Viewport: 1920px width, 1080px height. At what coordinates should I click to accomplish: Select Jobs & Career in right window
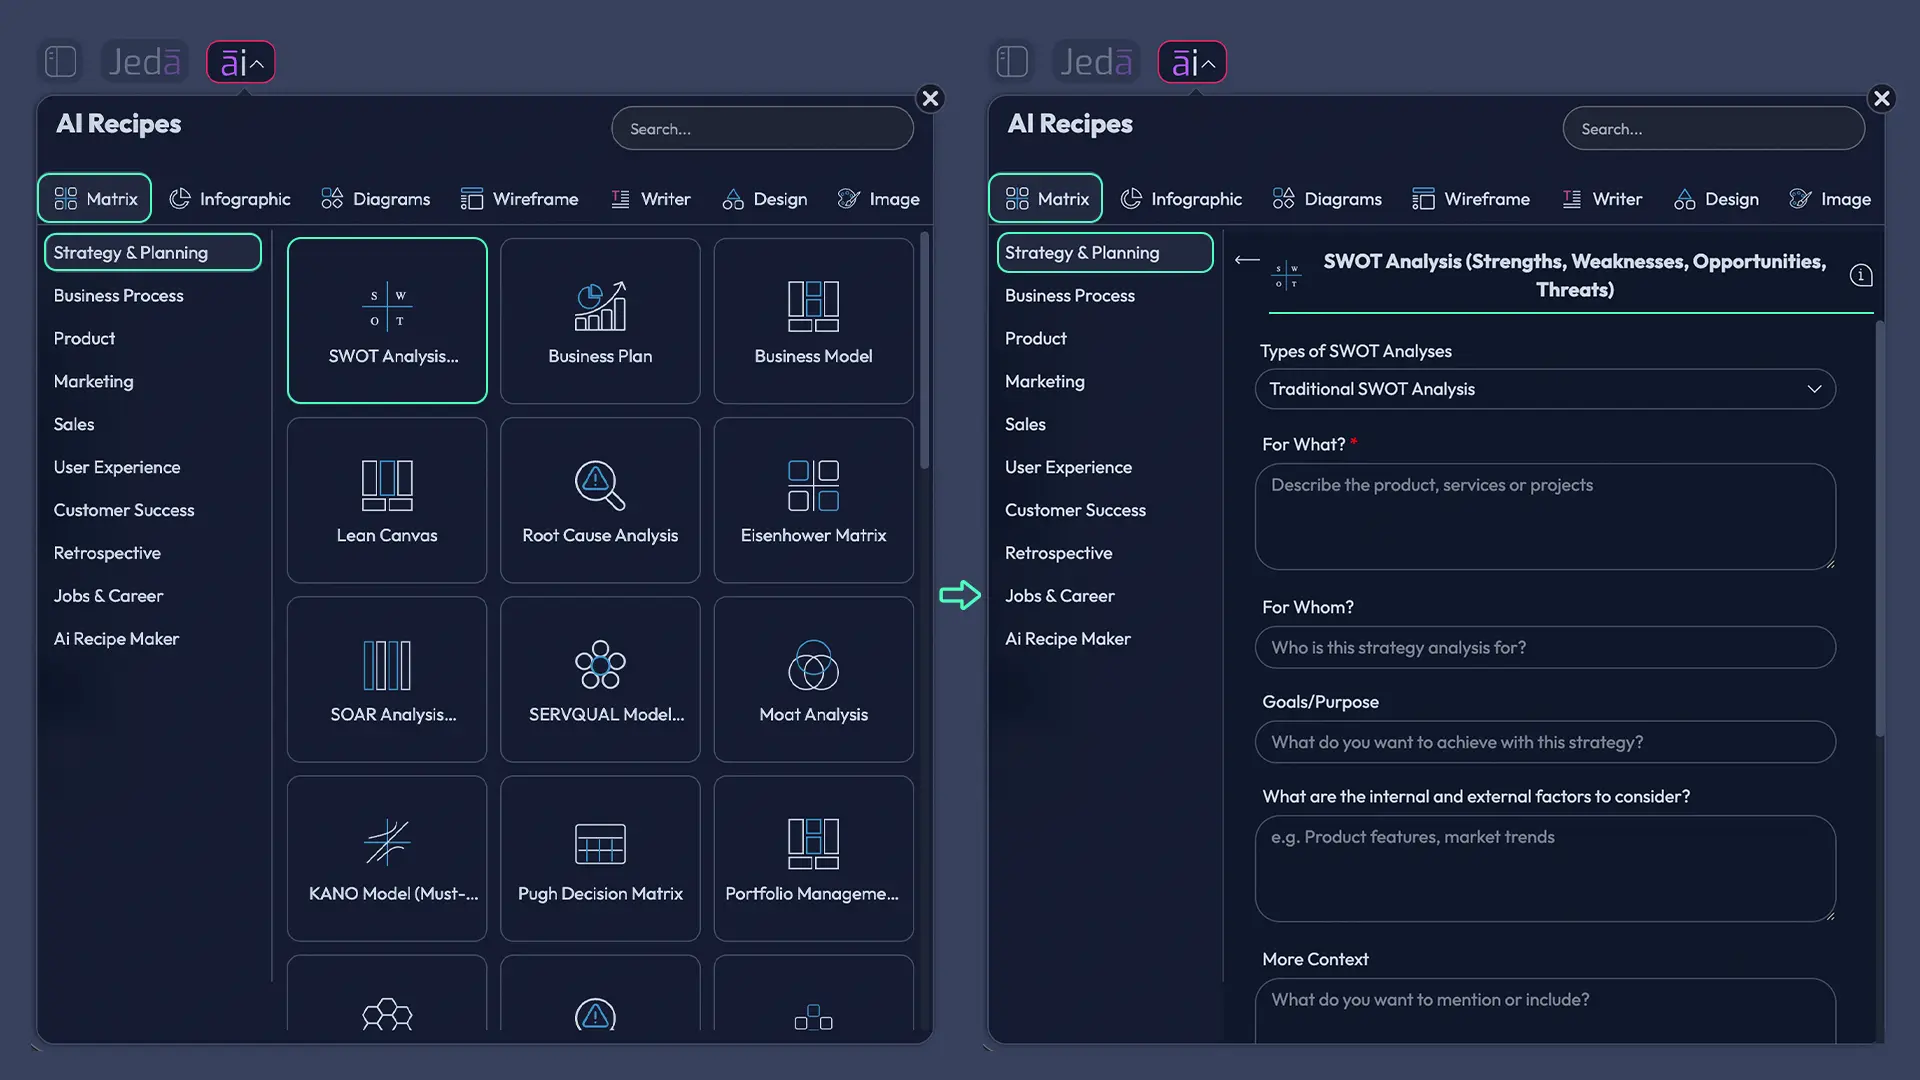coord(1060,596)
